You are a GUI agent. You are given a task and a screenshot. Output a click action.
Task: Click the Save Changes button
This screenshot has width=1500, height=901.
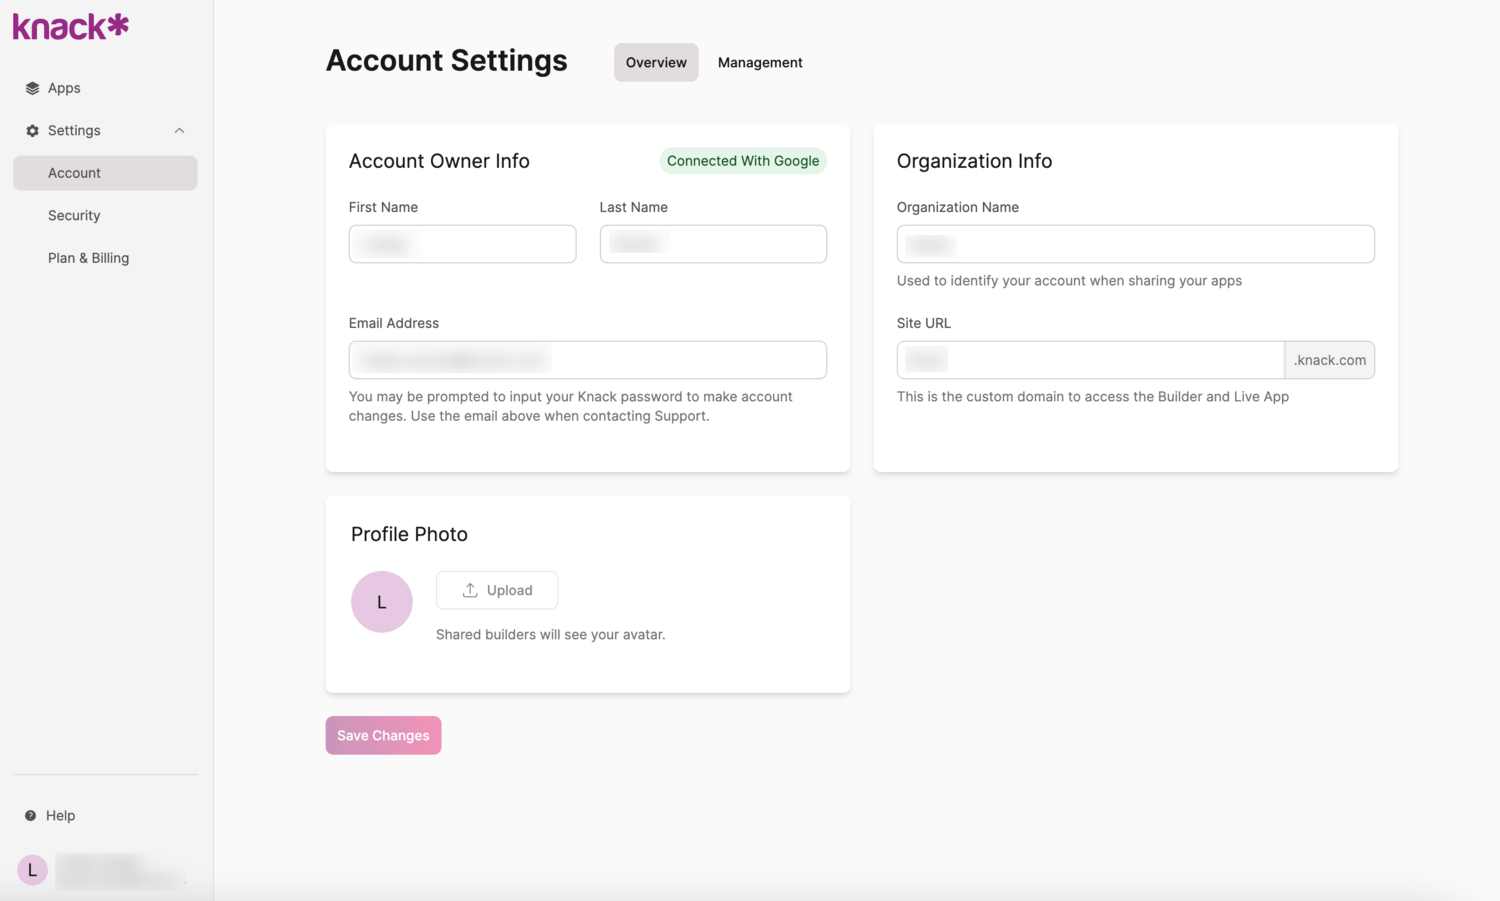[x=383, y=735]
